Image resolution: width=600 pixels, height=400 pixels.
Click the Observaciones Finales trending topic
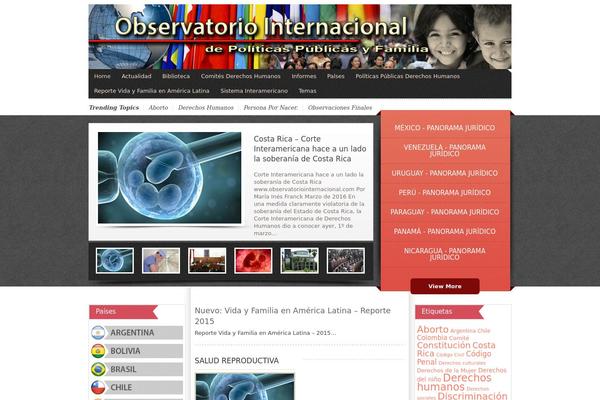pos(340,108)
